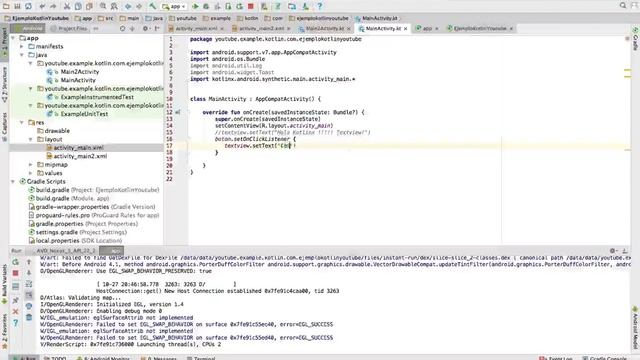Expand the mipmap folder
This screenshot has height=360, width=640.
point(31,164)
